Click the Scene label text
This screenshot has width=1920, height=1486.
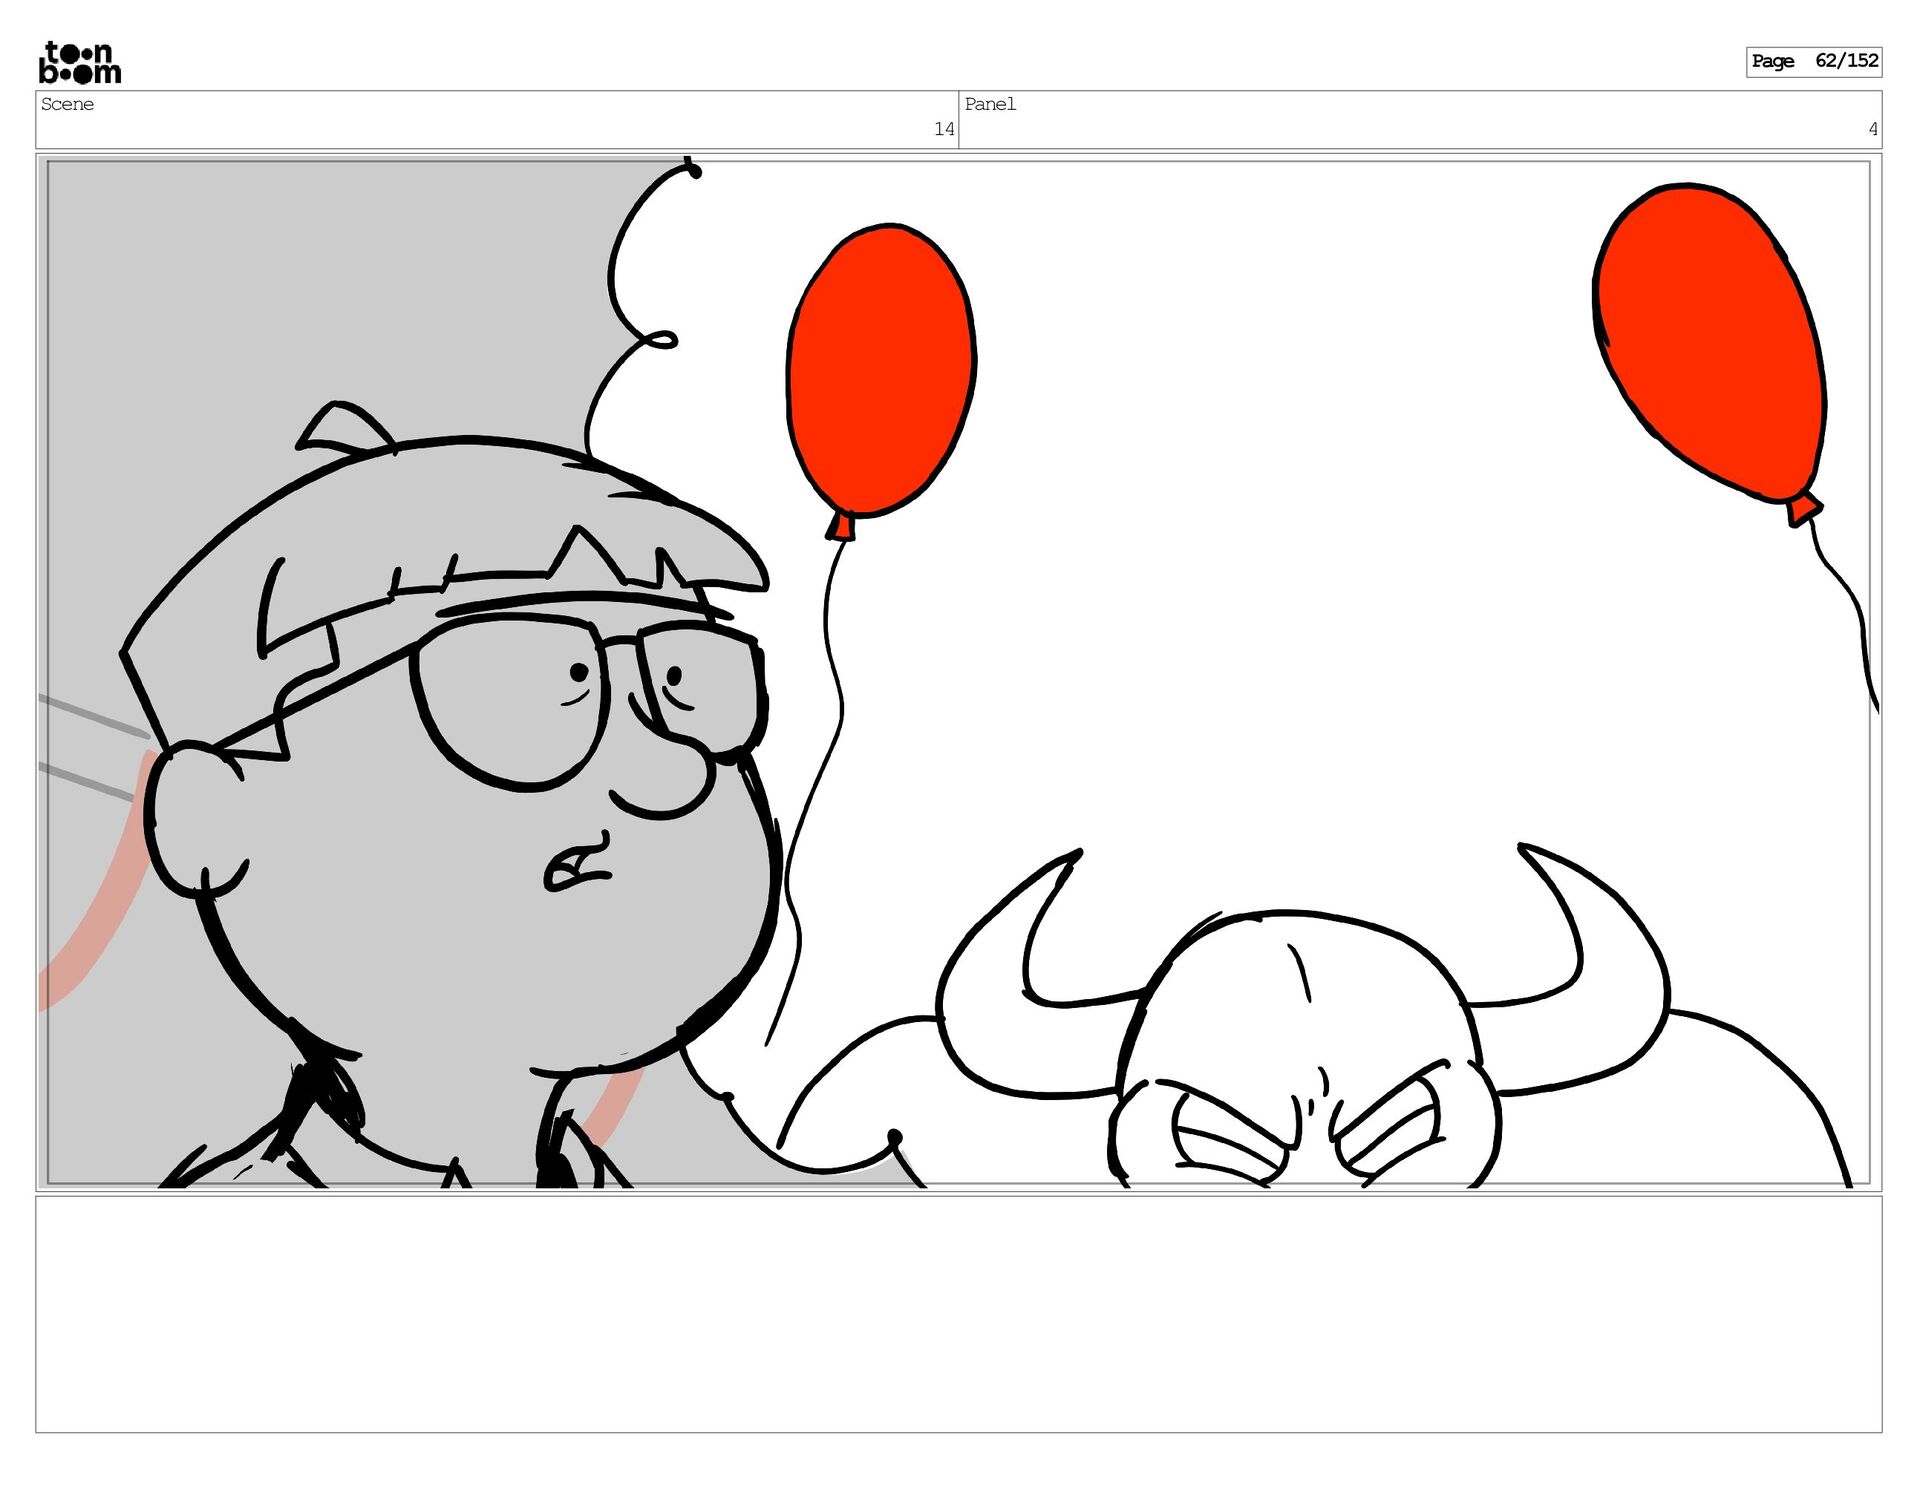pyautogui.click(x=67, y=104)
